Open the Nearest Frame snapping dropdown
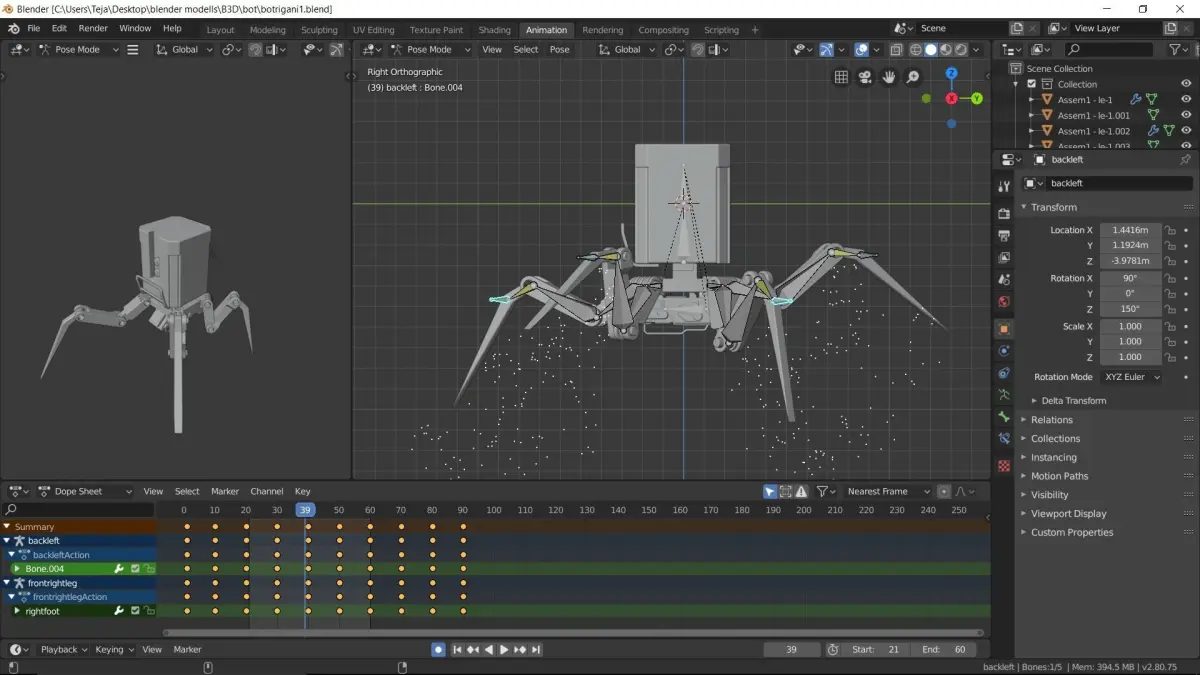 [x=889, y=491]
